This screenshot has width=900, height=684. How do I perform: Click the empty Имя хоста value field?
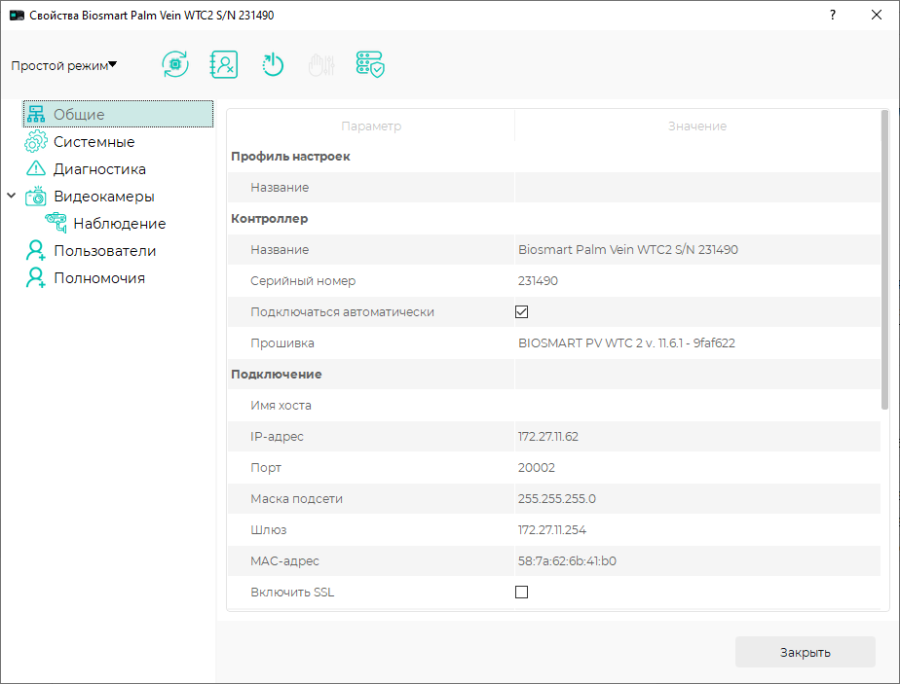(697, 405)
